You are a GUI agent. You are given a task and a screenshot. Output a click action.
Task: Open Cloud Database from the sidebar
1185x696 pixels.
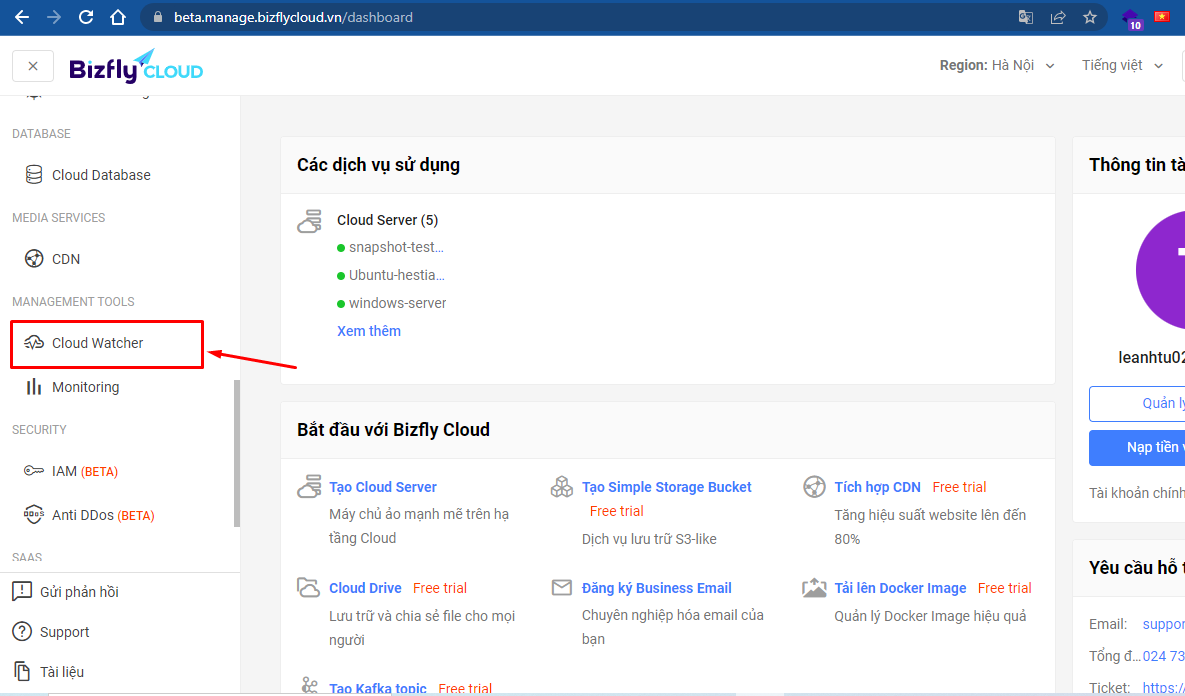coord(101,175)
